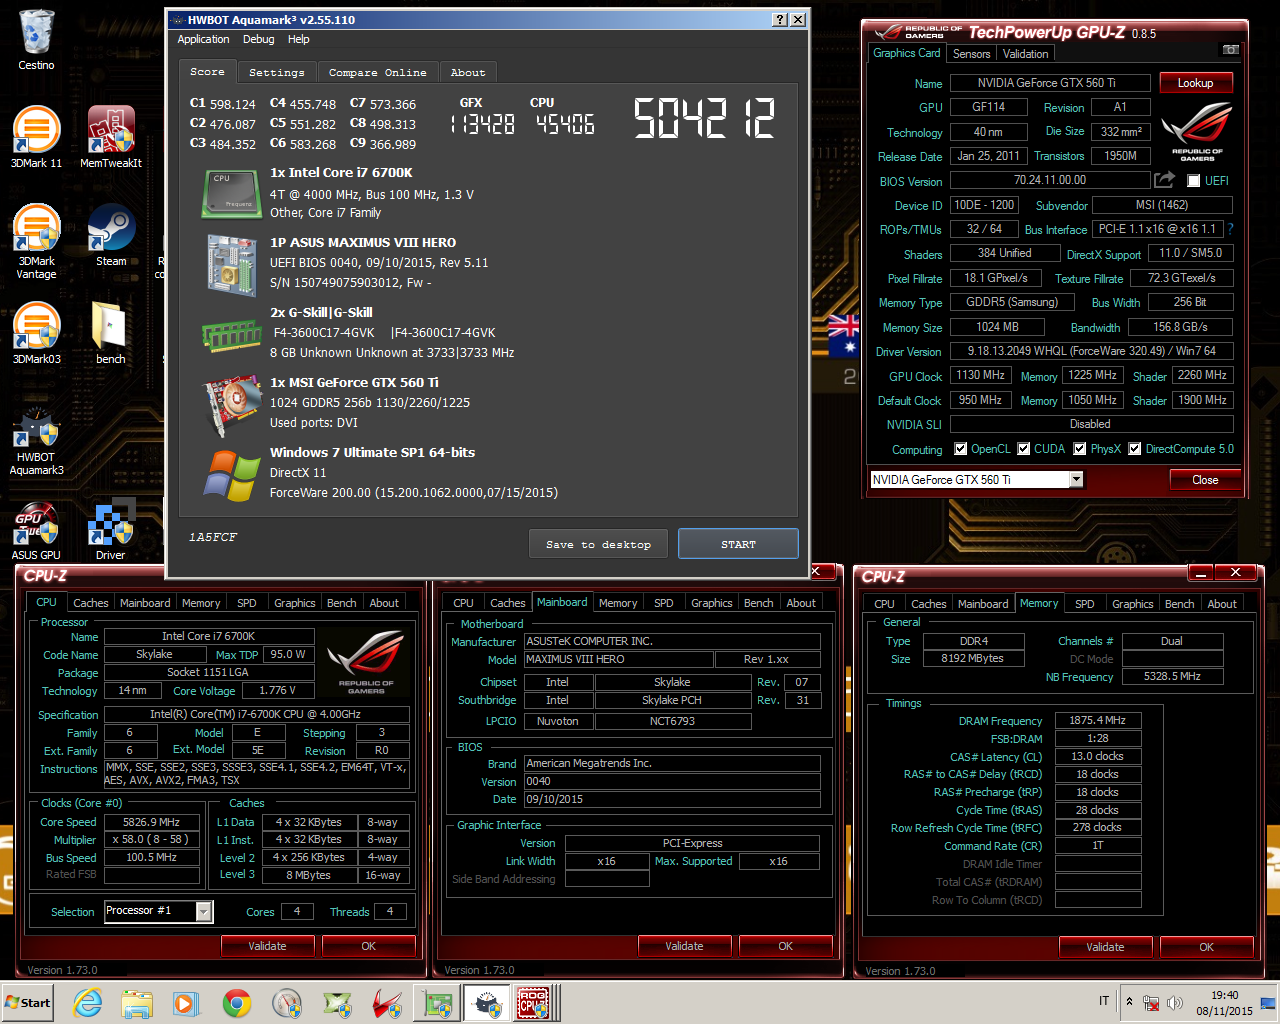Click the network icon in system tray
The image size is (1280, 1024).
coord(1151,1002)
